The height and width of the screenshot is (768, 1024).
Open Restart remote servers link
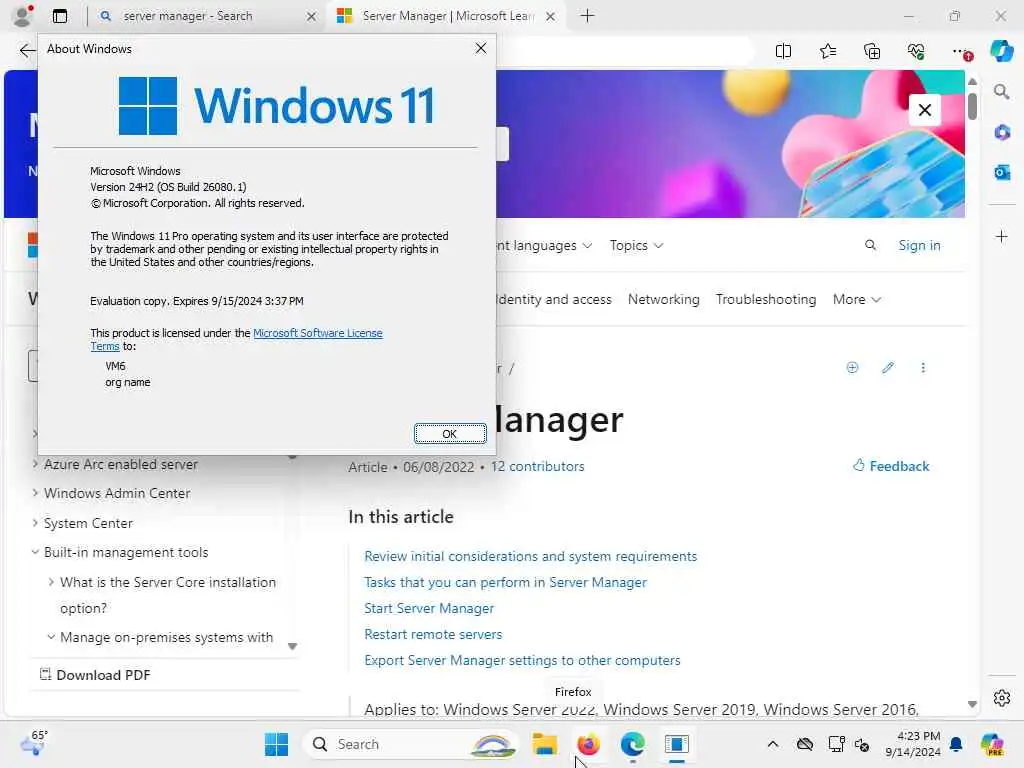click(x=433, y=634)
